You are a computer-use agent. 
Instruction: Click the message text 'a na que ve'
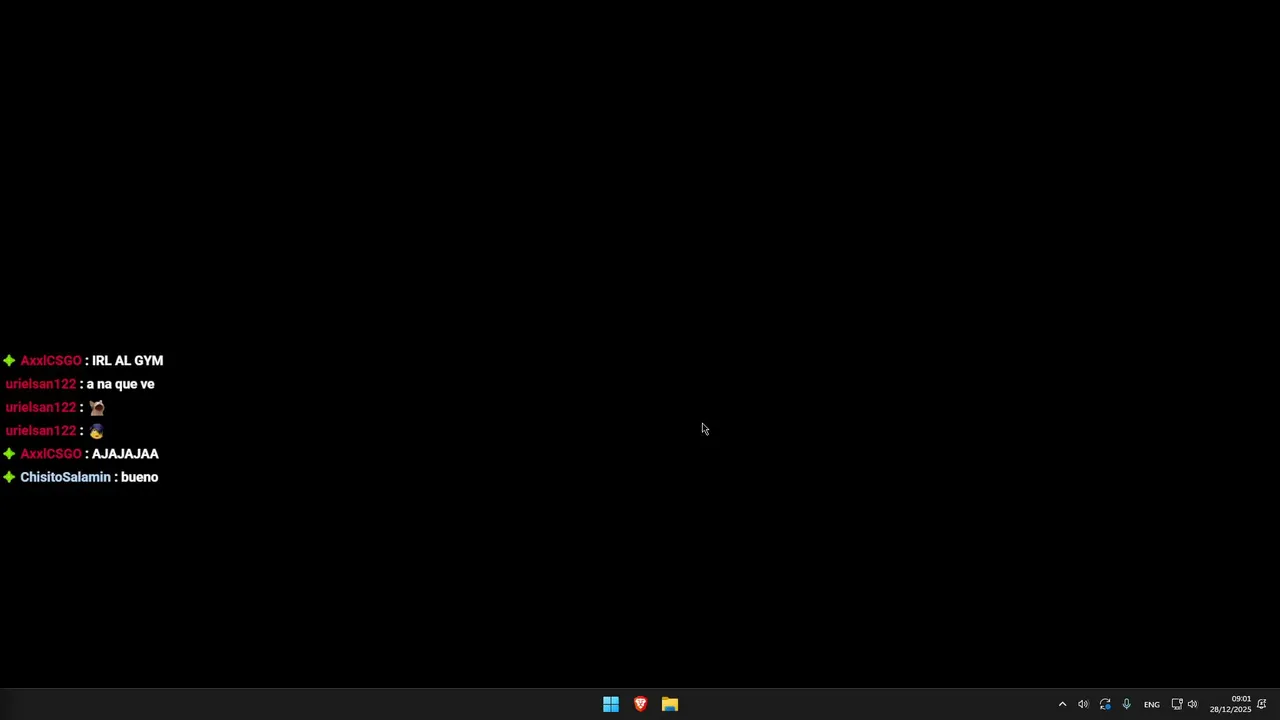[x=120, y=384]
